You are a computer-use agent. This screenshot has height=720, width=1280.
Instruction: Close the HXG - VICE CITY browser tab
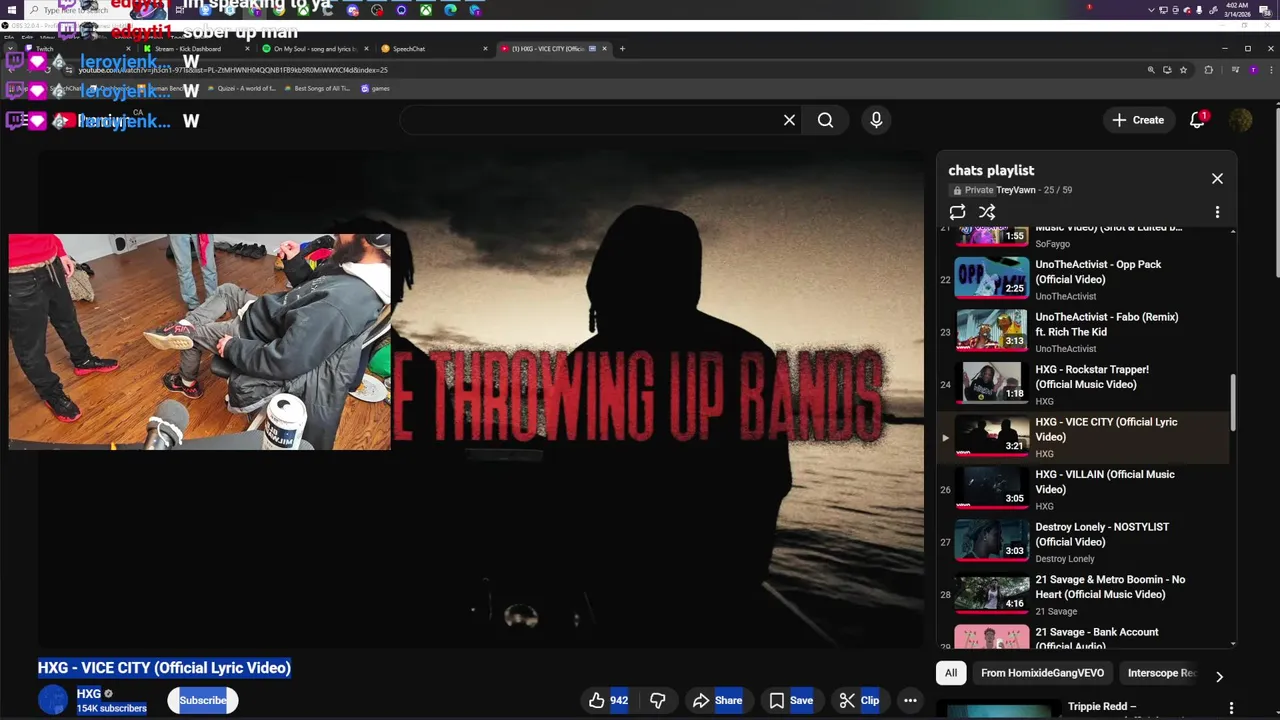point(604,49)
